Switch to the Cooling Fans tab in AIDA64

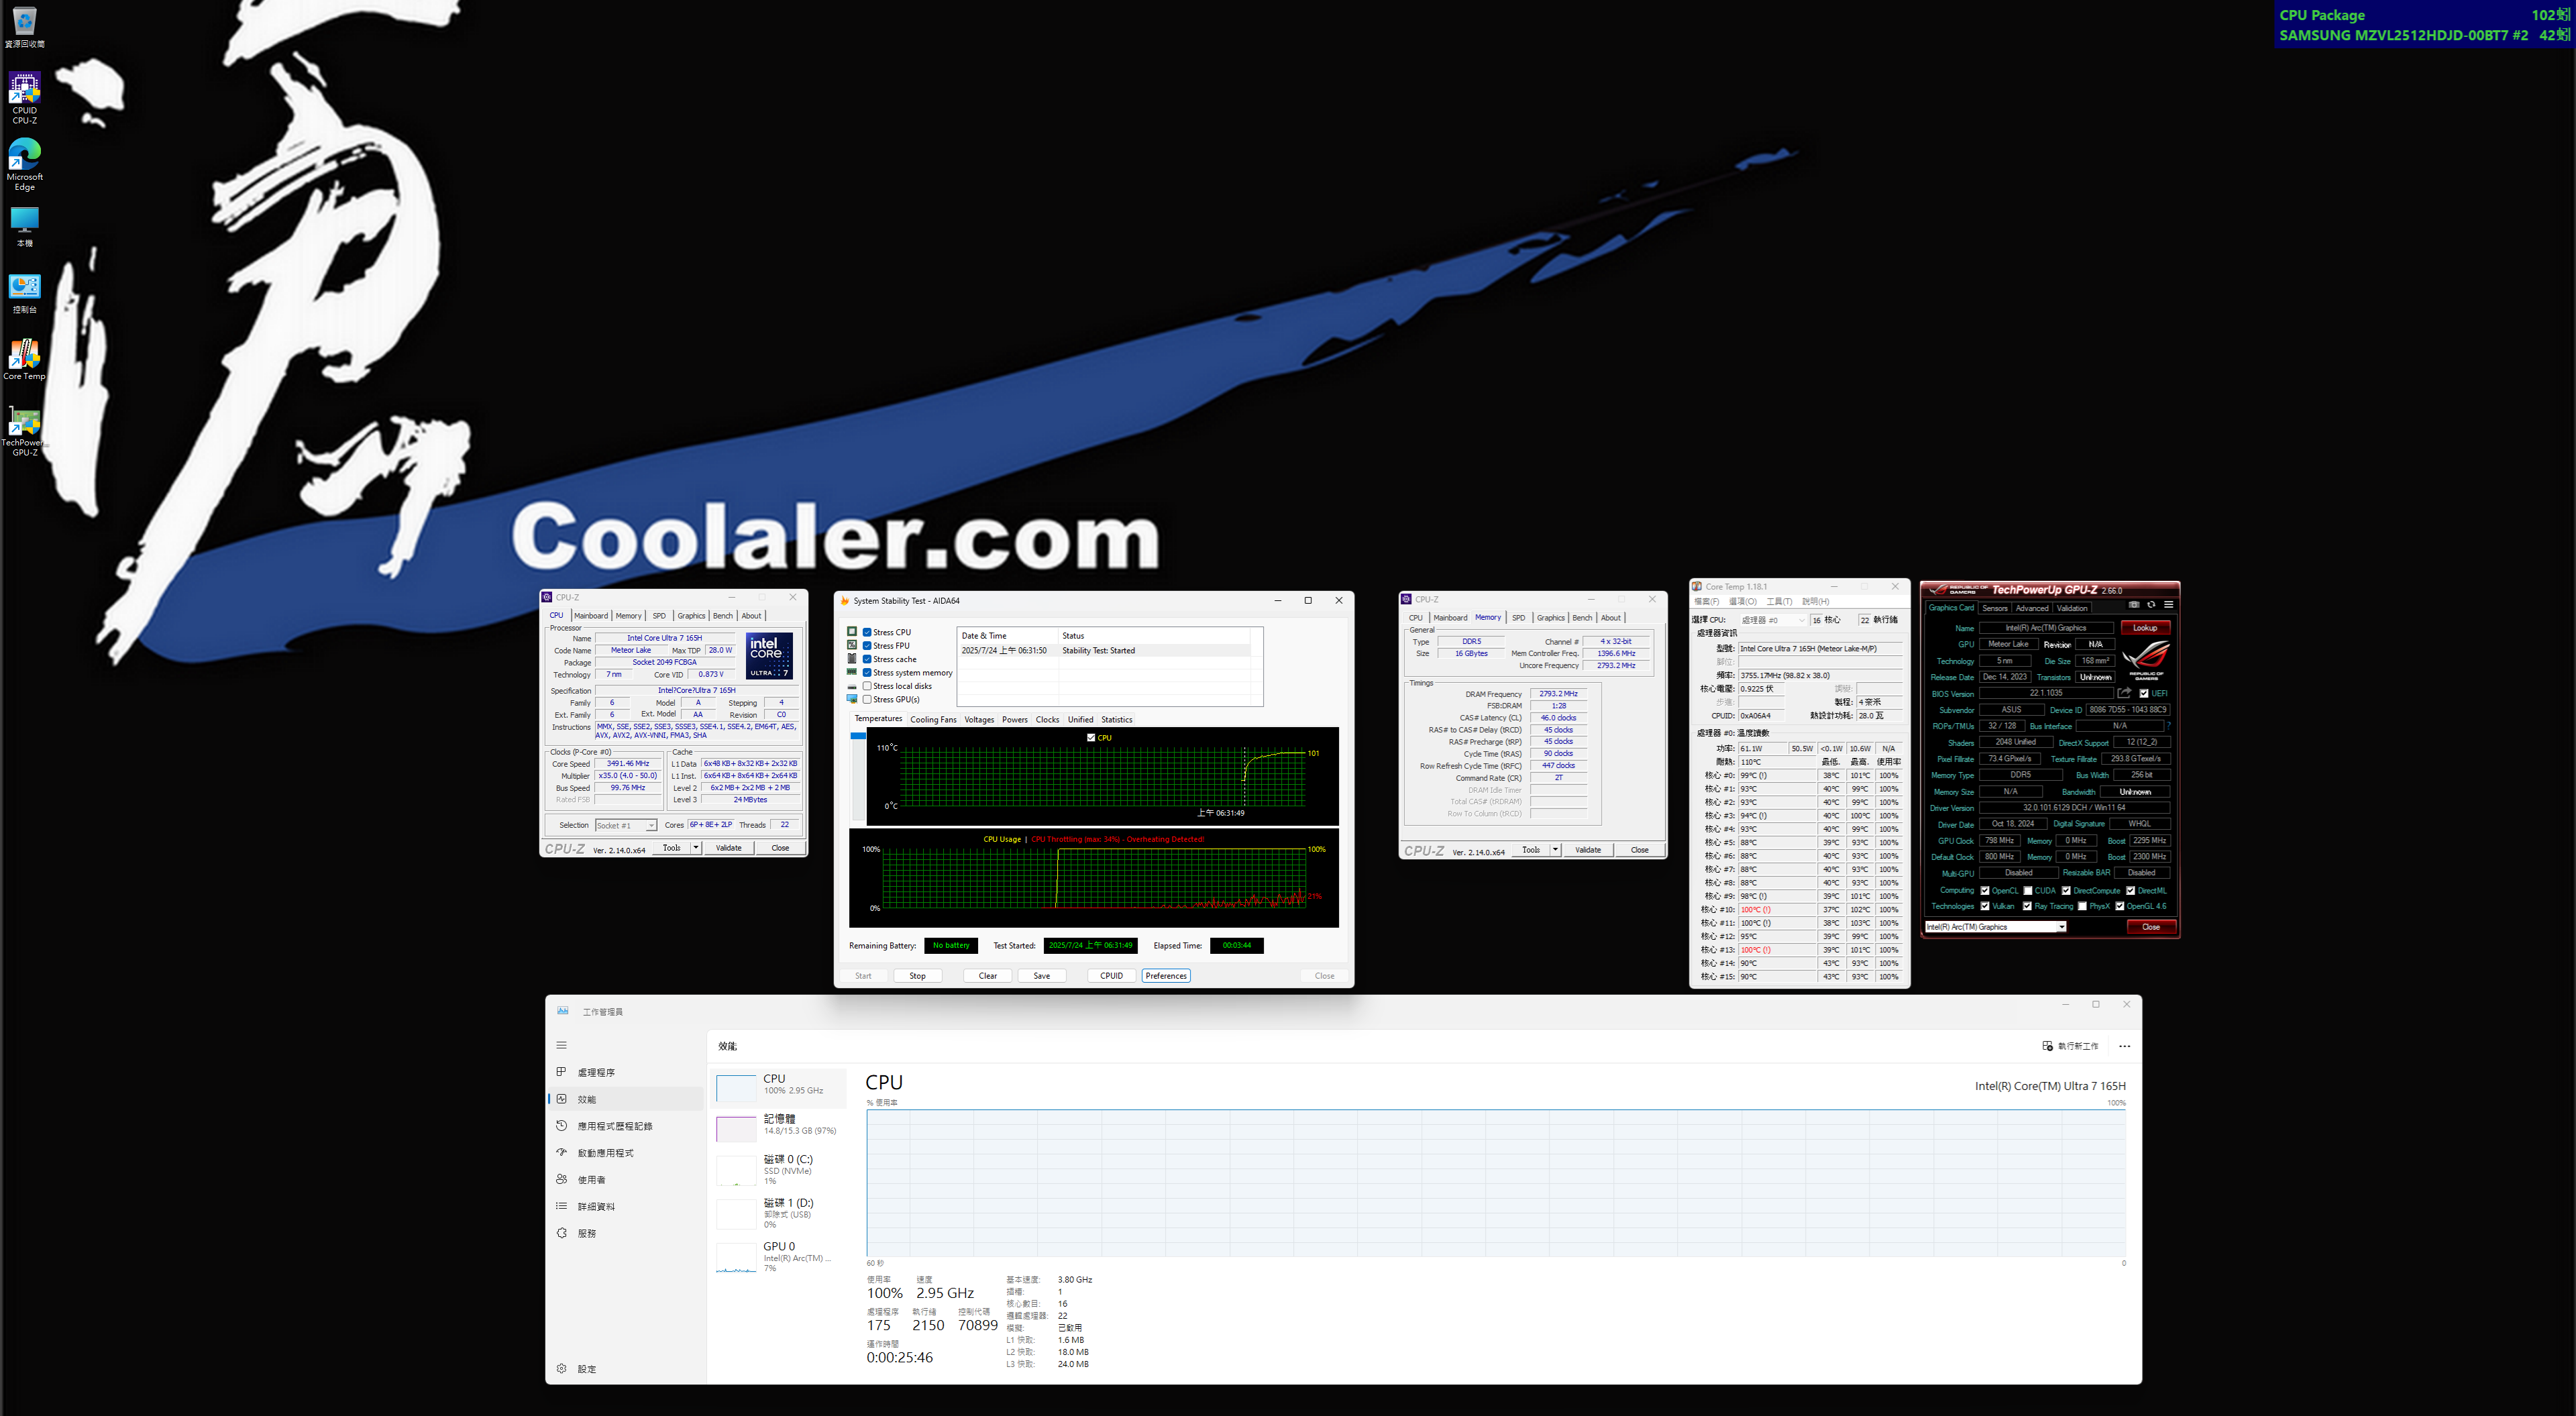click(x=933, y=720)
